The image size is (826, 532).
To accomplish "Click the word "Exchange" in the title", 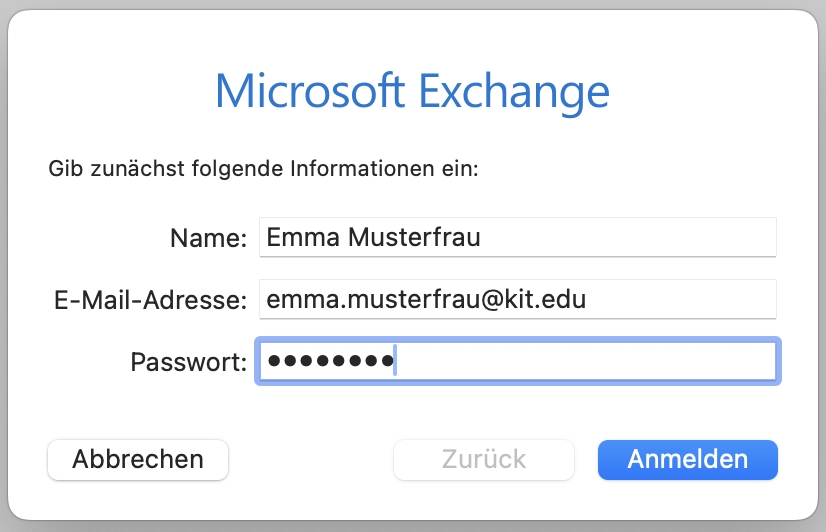I will point(514,92).
